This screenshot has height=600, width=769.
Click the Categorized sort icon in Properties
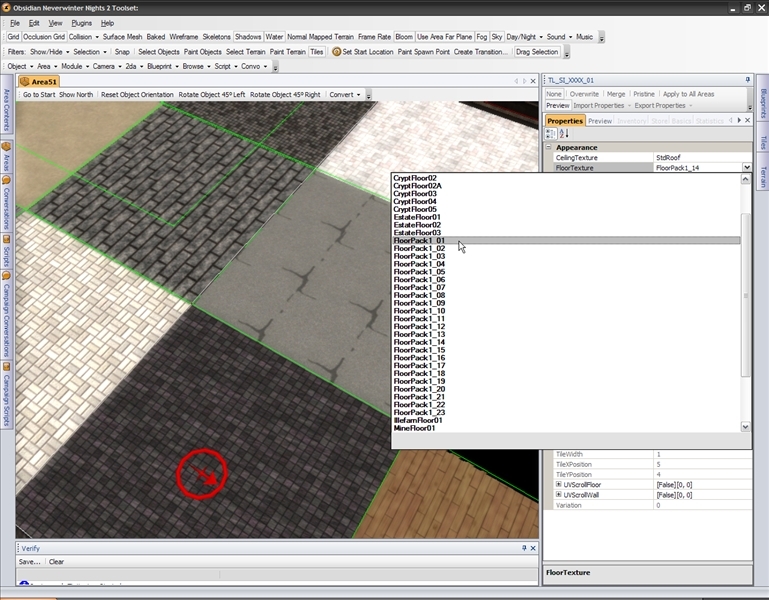pos(550,134)
